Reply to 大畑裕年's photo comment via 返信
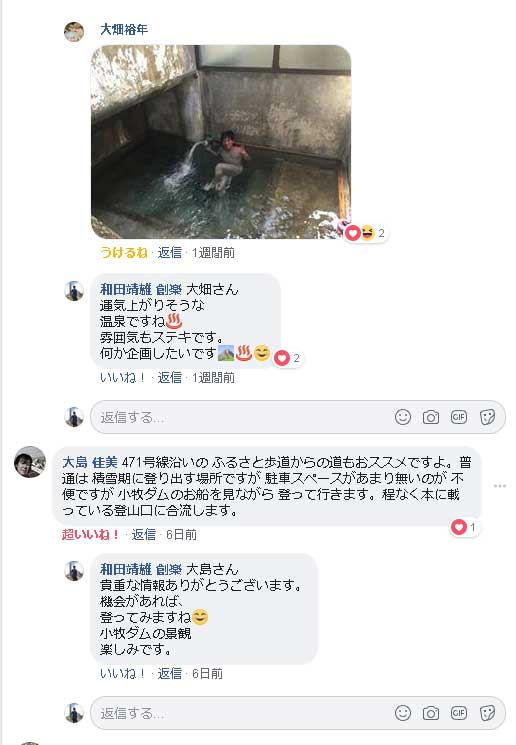Screen dimensions: 516x745 170,252
